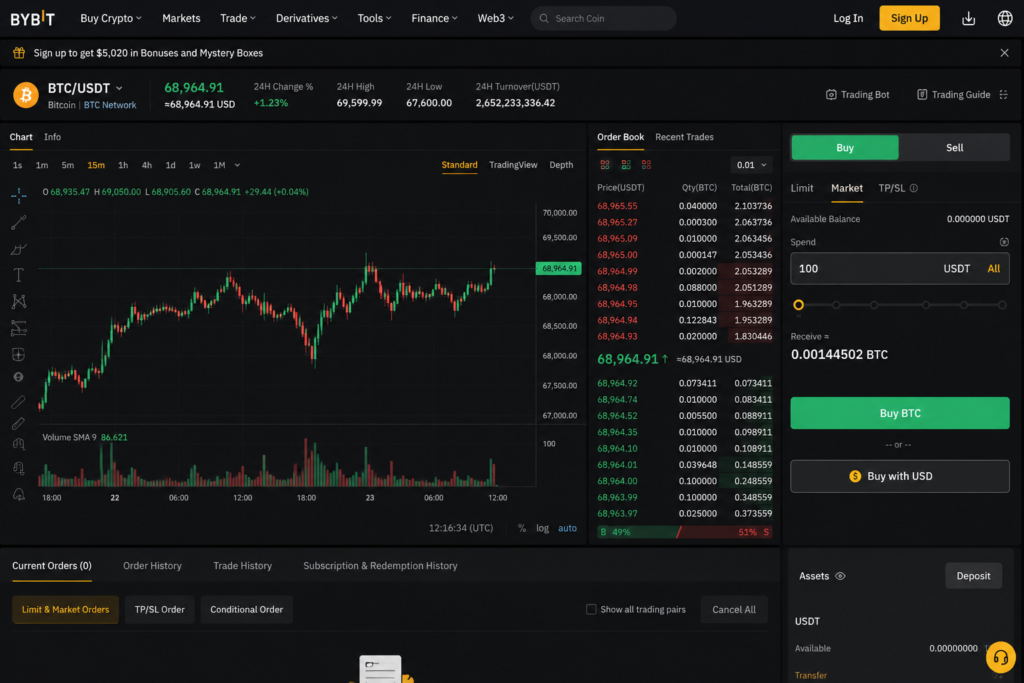The width and height of the screenshot is (1024, 683).
Task: Click the TP/SL info icon
Action: (x=914, y=188)
